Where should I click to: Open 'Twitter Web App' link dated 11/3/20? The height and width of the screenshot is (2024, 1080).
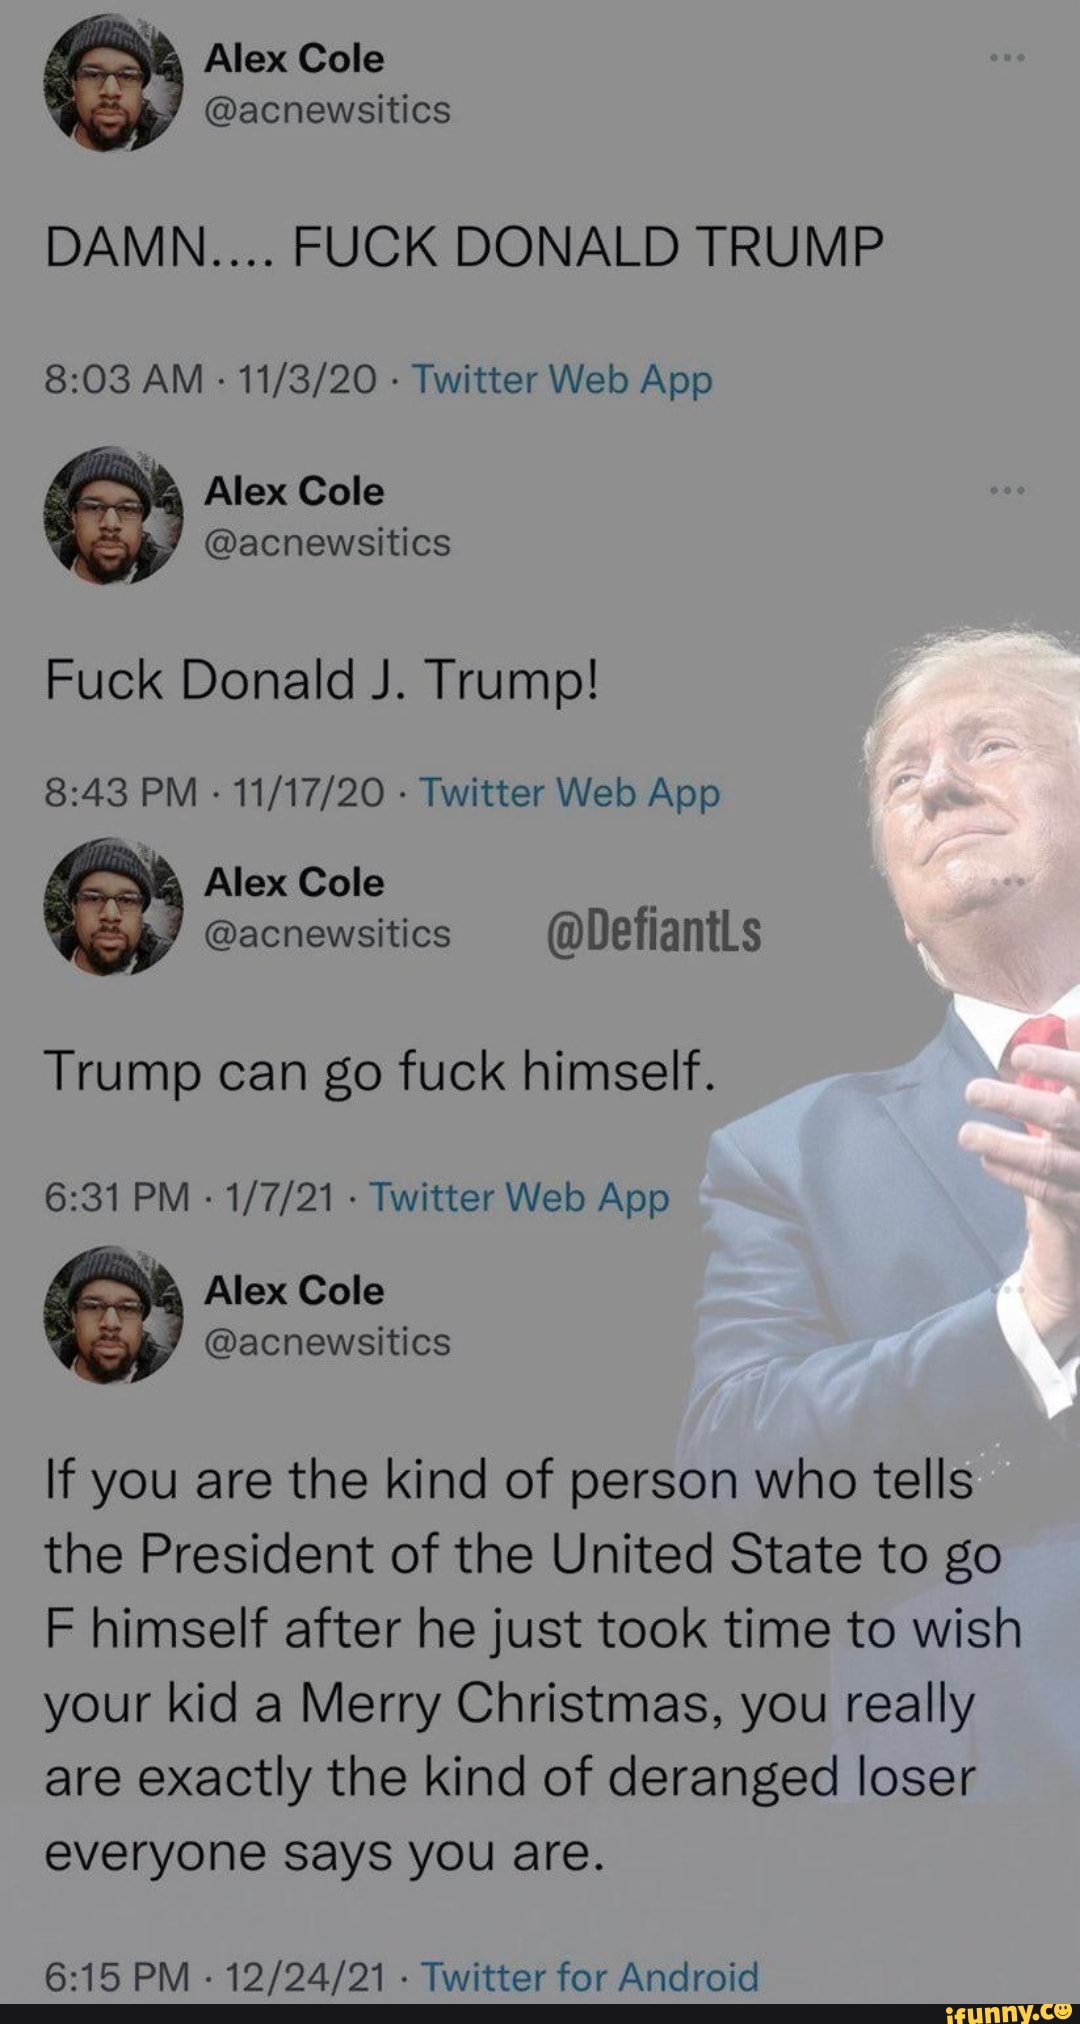point(562,380)
